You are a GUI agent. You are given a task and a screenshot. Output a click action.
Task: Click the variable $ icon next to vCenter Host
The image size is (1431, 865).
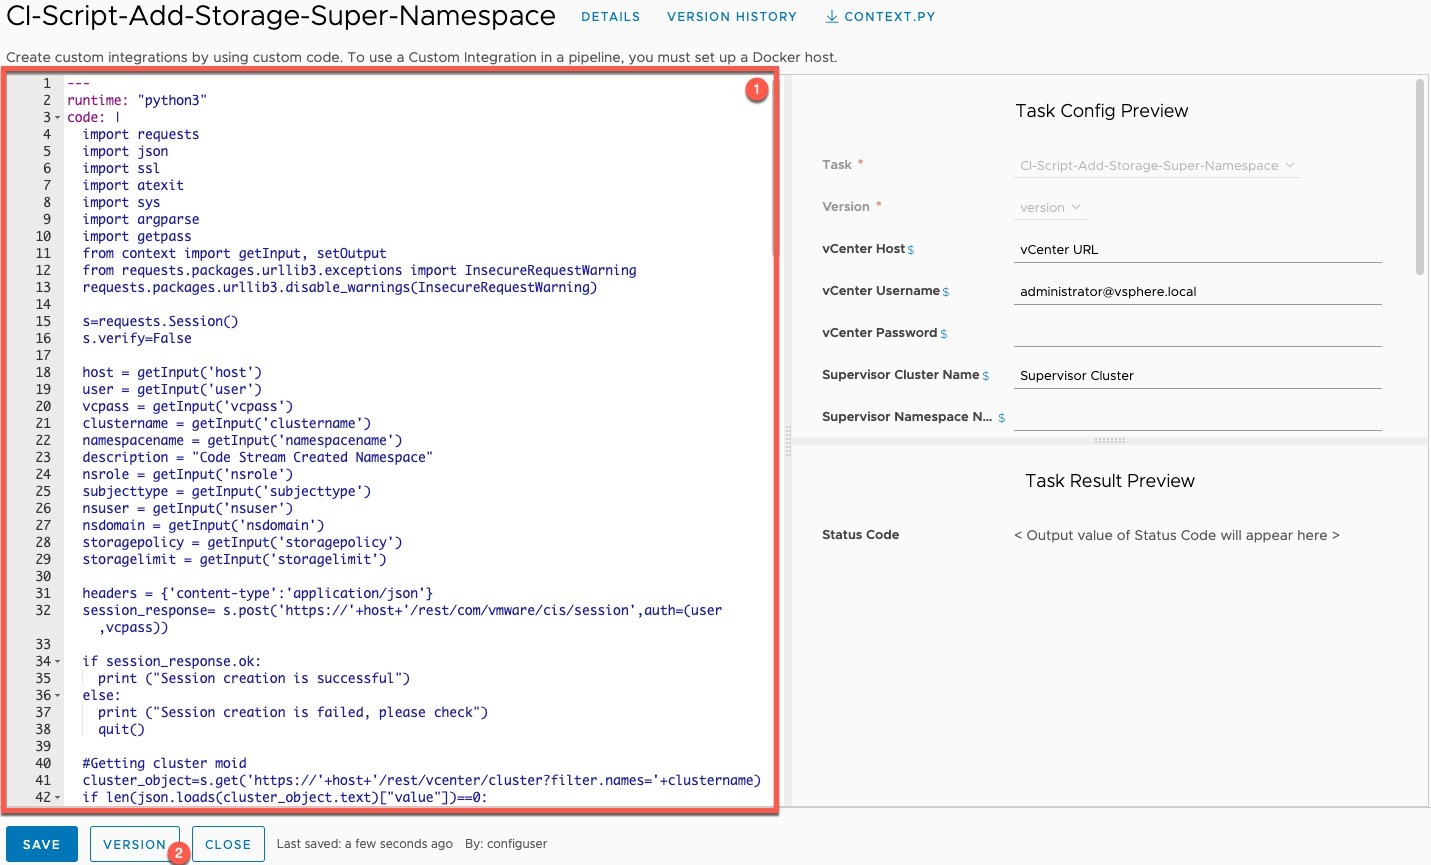pos(911,250)
